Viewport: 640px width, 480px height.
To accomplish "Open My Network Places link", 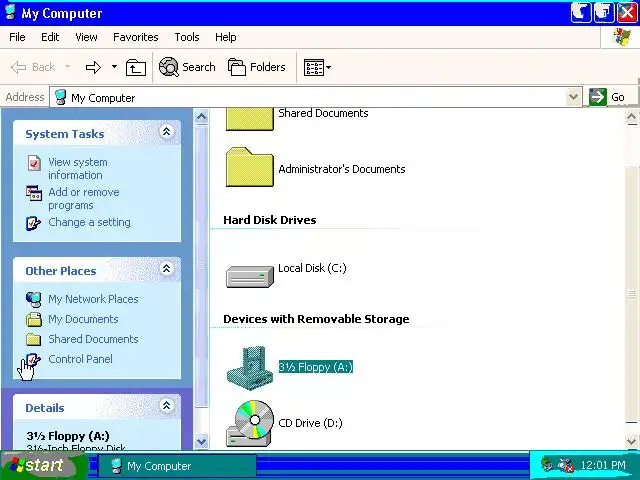I will click(93, 299).
